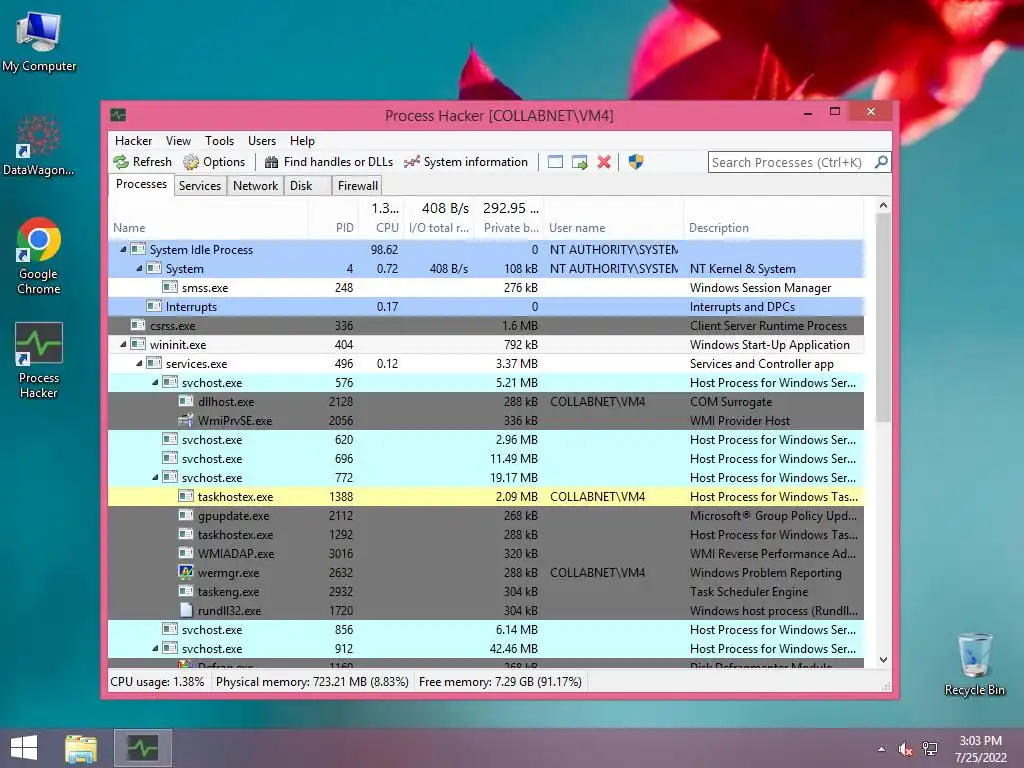
Task: Collapse svchost.exe PID 912 node
Action: (x=155, y=648)
